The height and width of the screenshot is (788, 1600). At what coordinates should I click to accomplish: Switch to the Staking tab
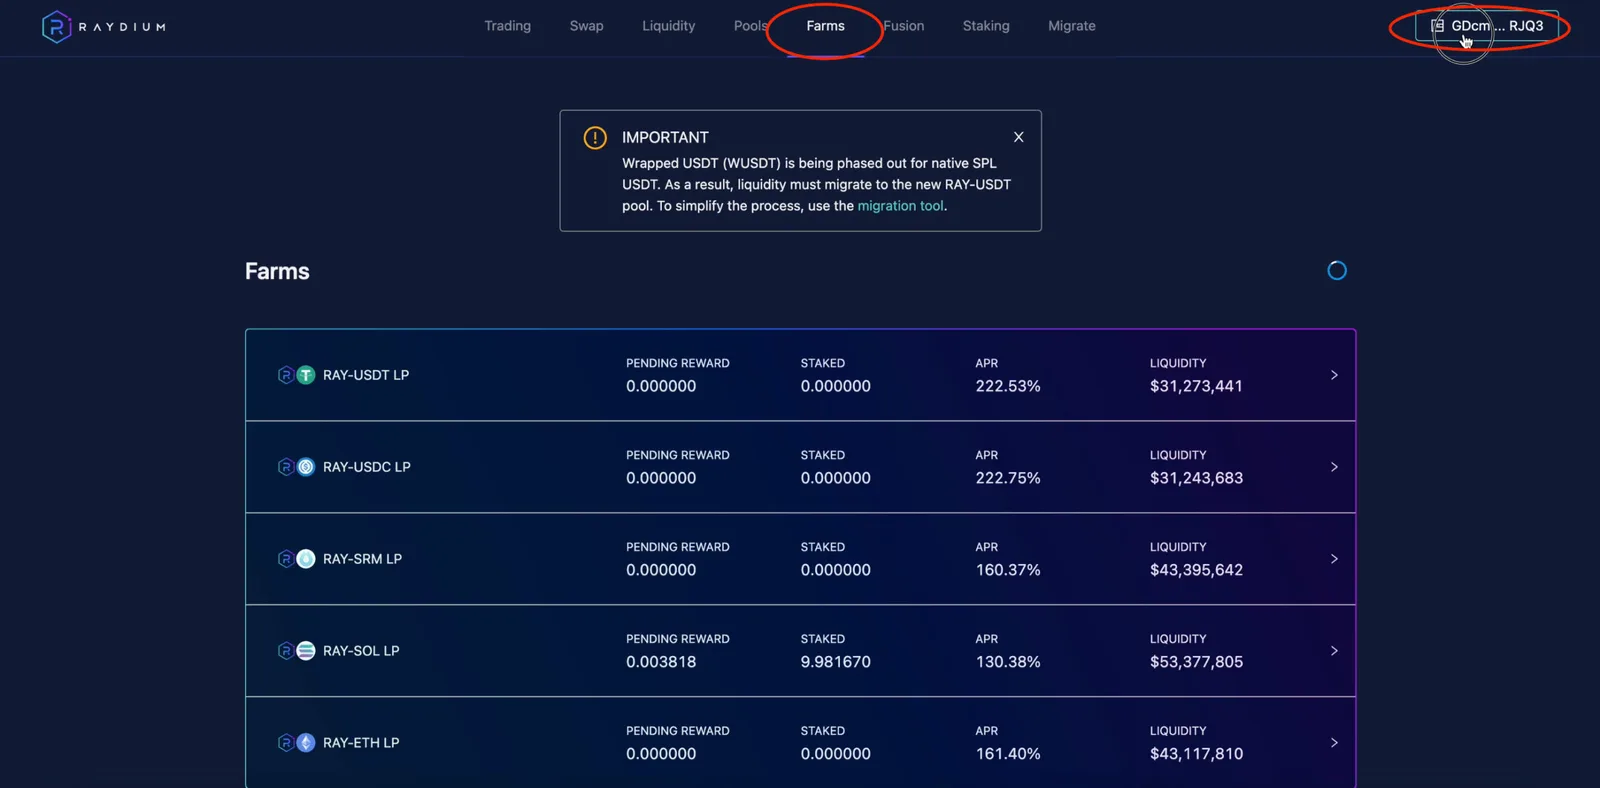(x=986, y=26)
